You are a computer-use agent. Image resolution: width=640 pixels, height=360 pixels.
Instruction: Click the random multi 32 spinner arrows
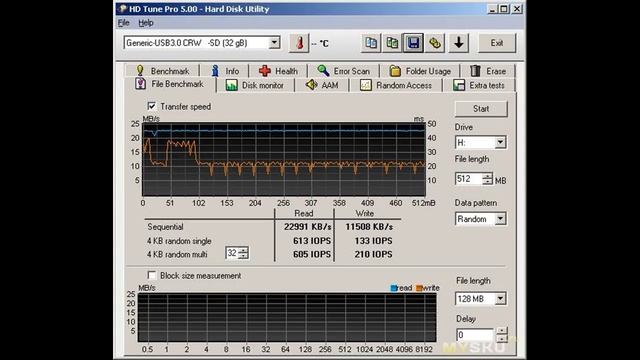coord(243,253)
